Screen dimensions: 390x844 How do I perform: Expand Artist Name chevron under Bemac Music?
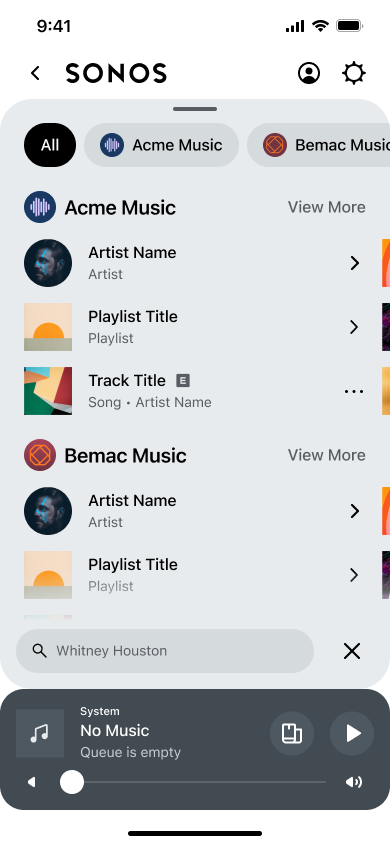pyautogui.click(x=354, y=511)
